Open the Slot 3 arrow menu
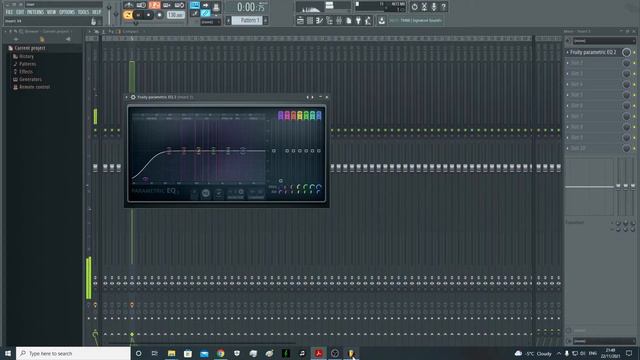Image resolution: width=640 pixels, height=360 pixels. point(567,73)
